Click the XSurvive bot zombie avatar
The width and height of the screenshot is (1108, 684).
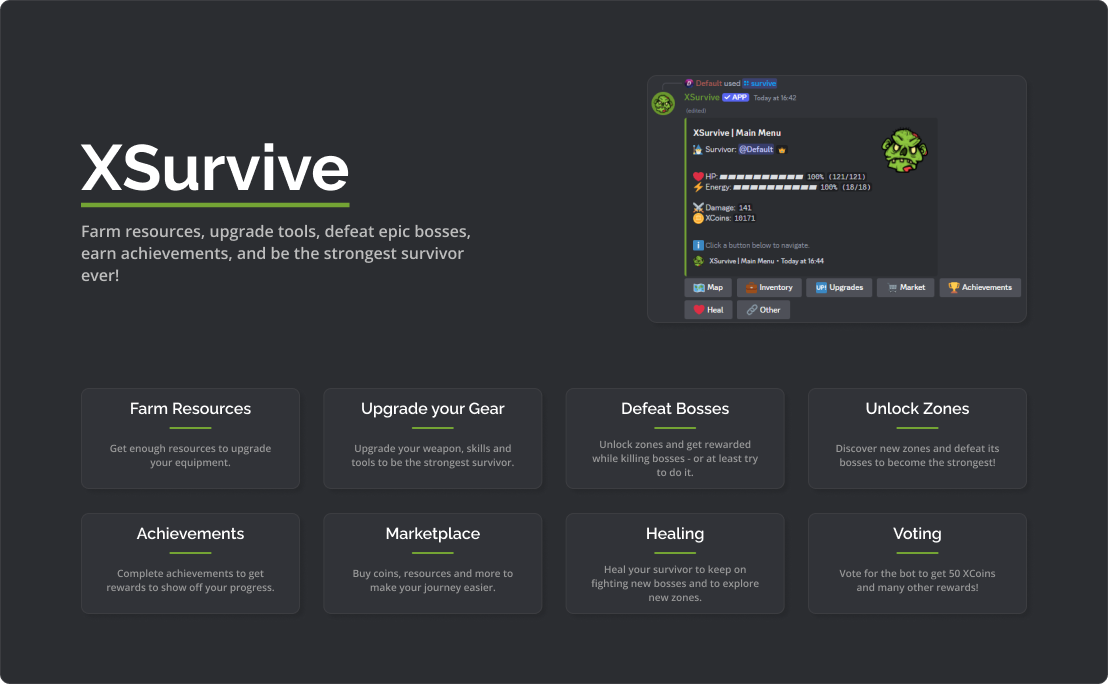tap(662, 104)
